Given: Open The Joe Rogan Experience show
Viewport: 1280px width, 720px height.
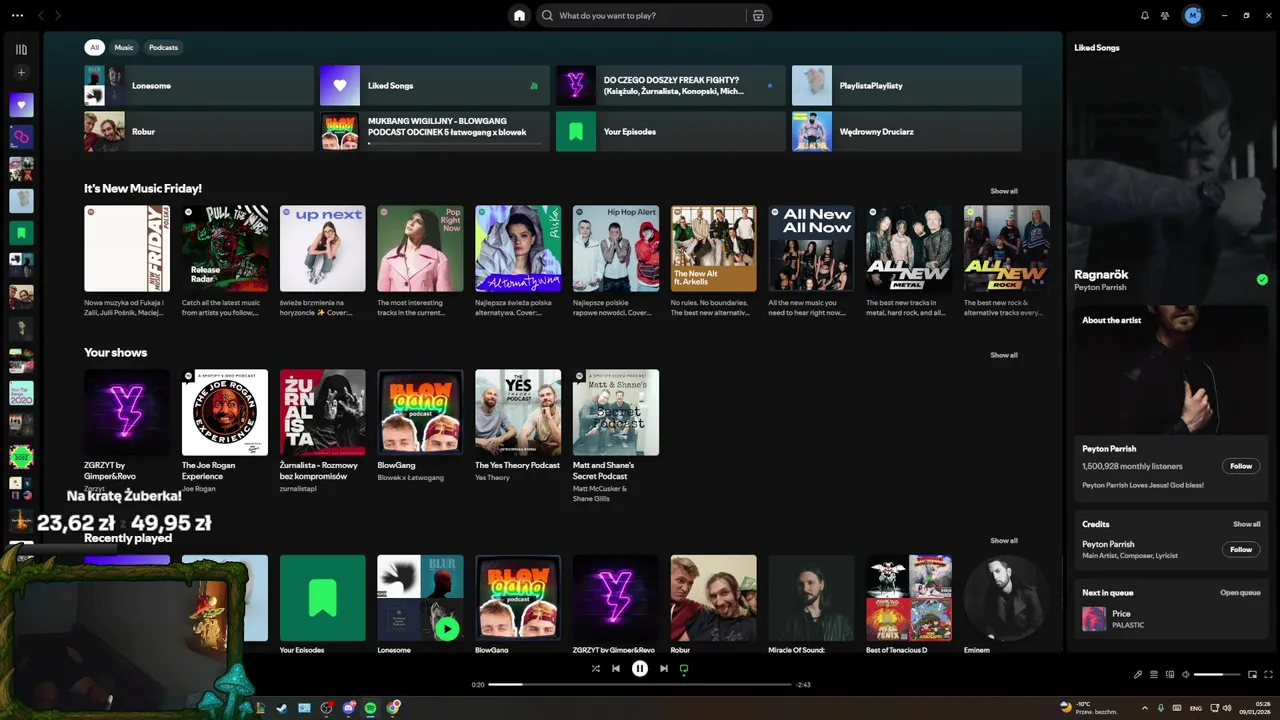Looking at the screenshot, I should pyautogui.click(x=225, y=430).
